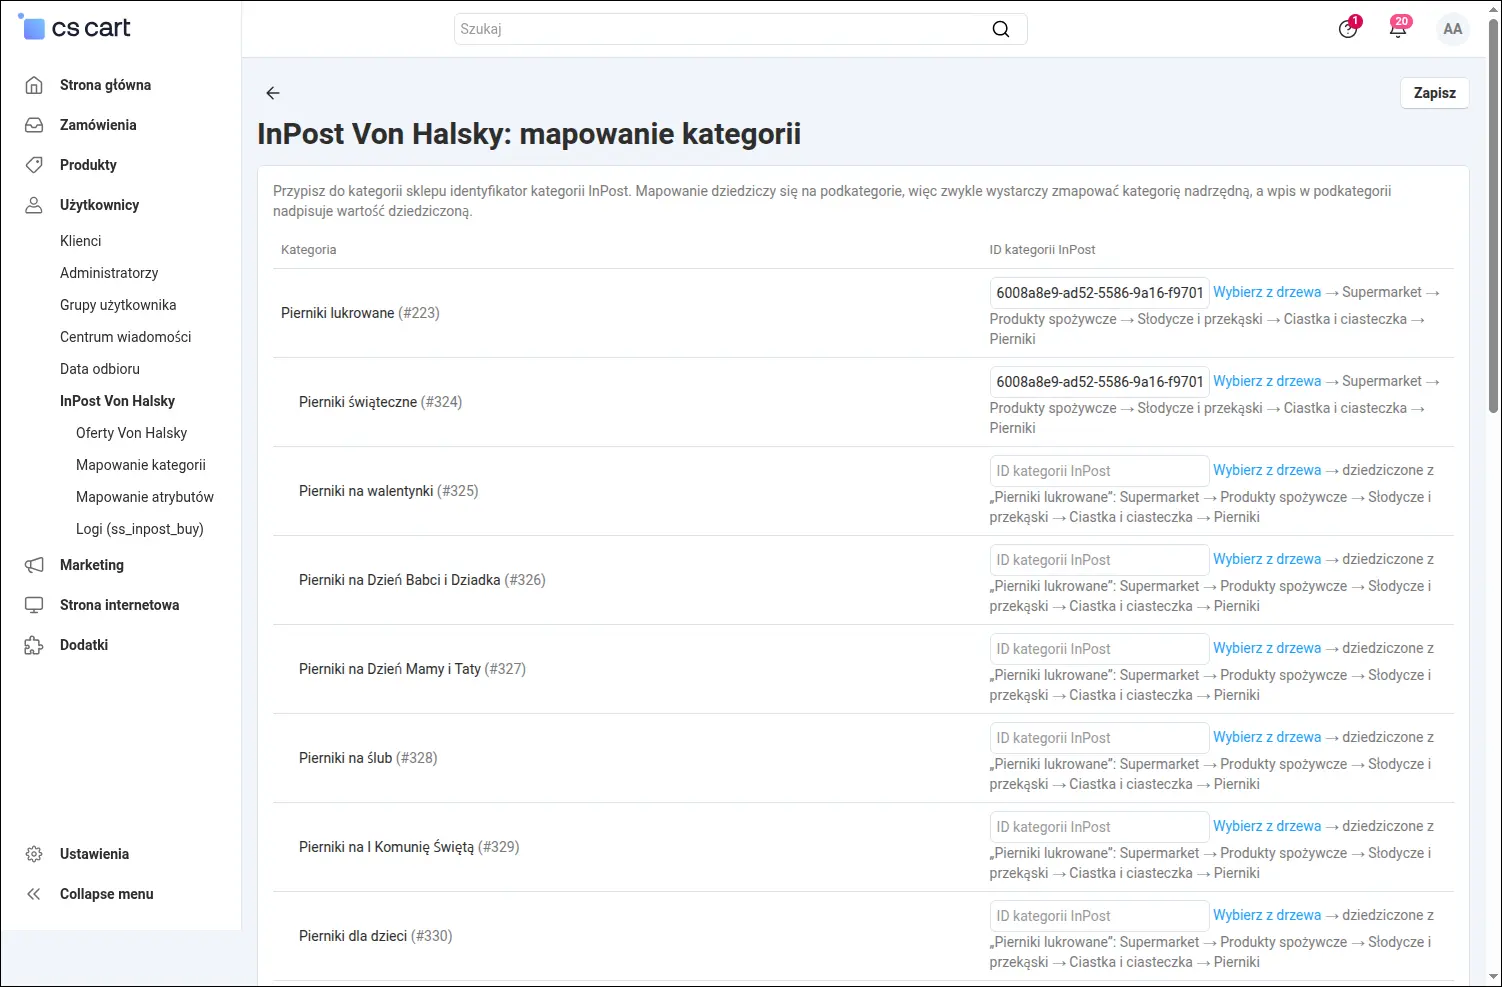Click the Produkty tag icon
1502x987 pixels.
pos(34,165)
